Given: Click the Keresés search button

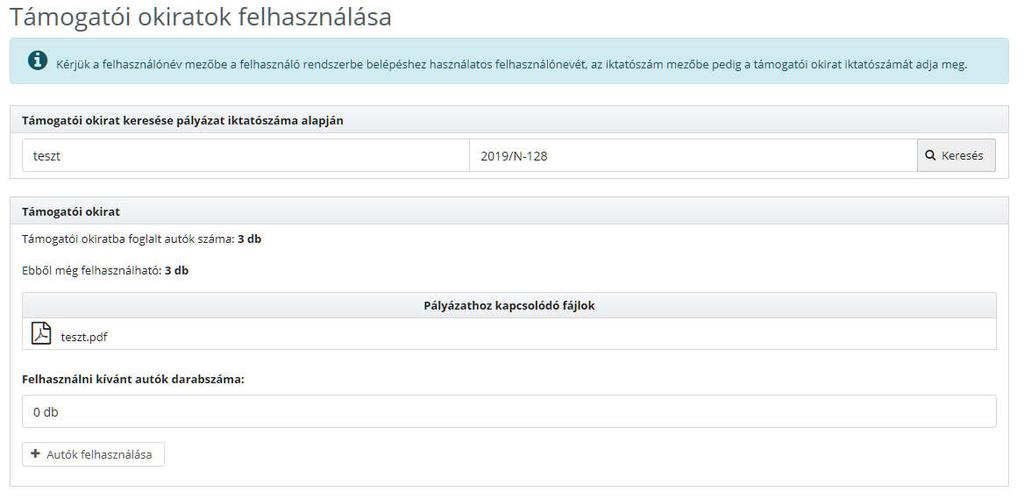Looking at the screenshot, I should [x=956, y=155].
